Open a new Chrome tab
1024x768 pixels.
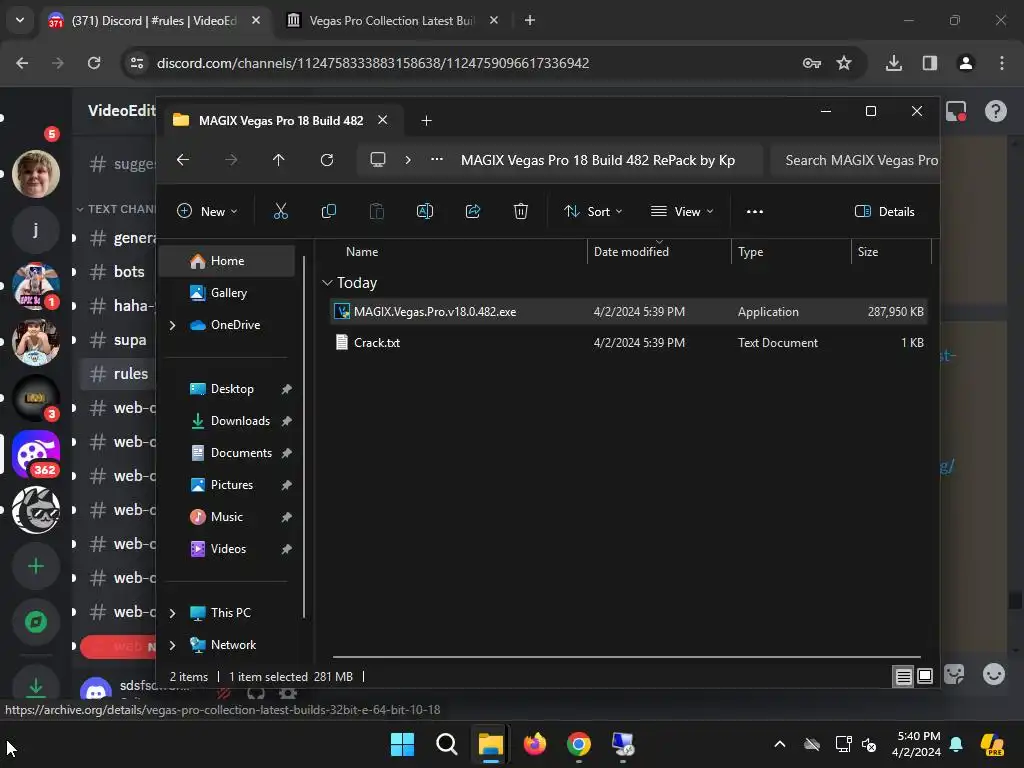pos(530,20)
